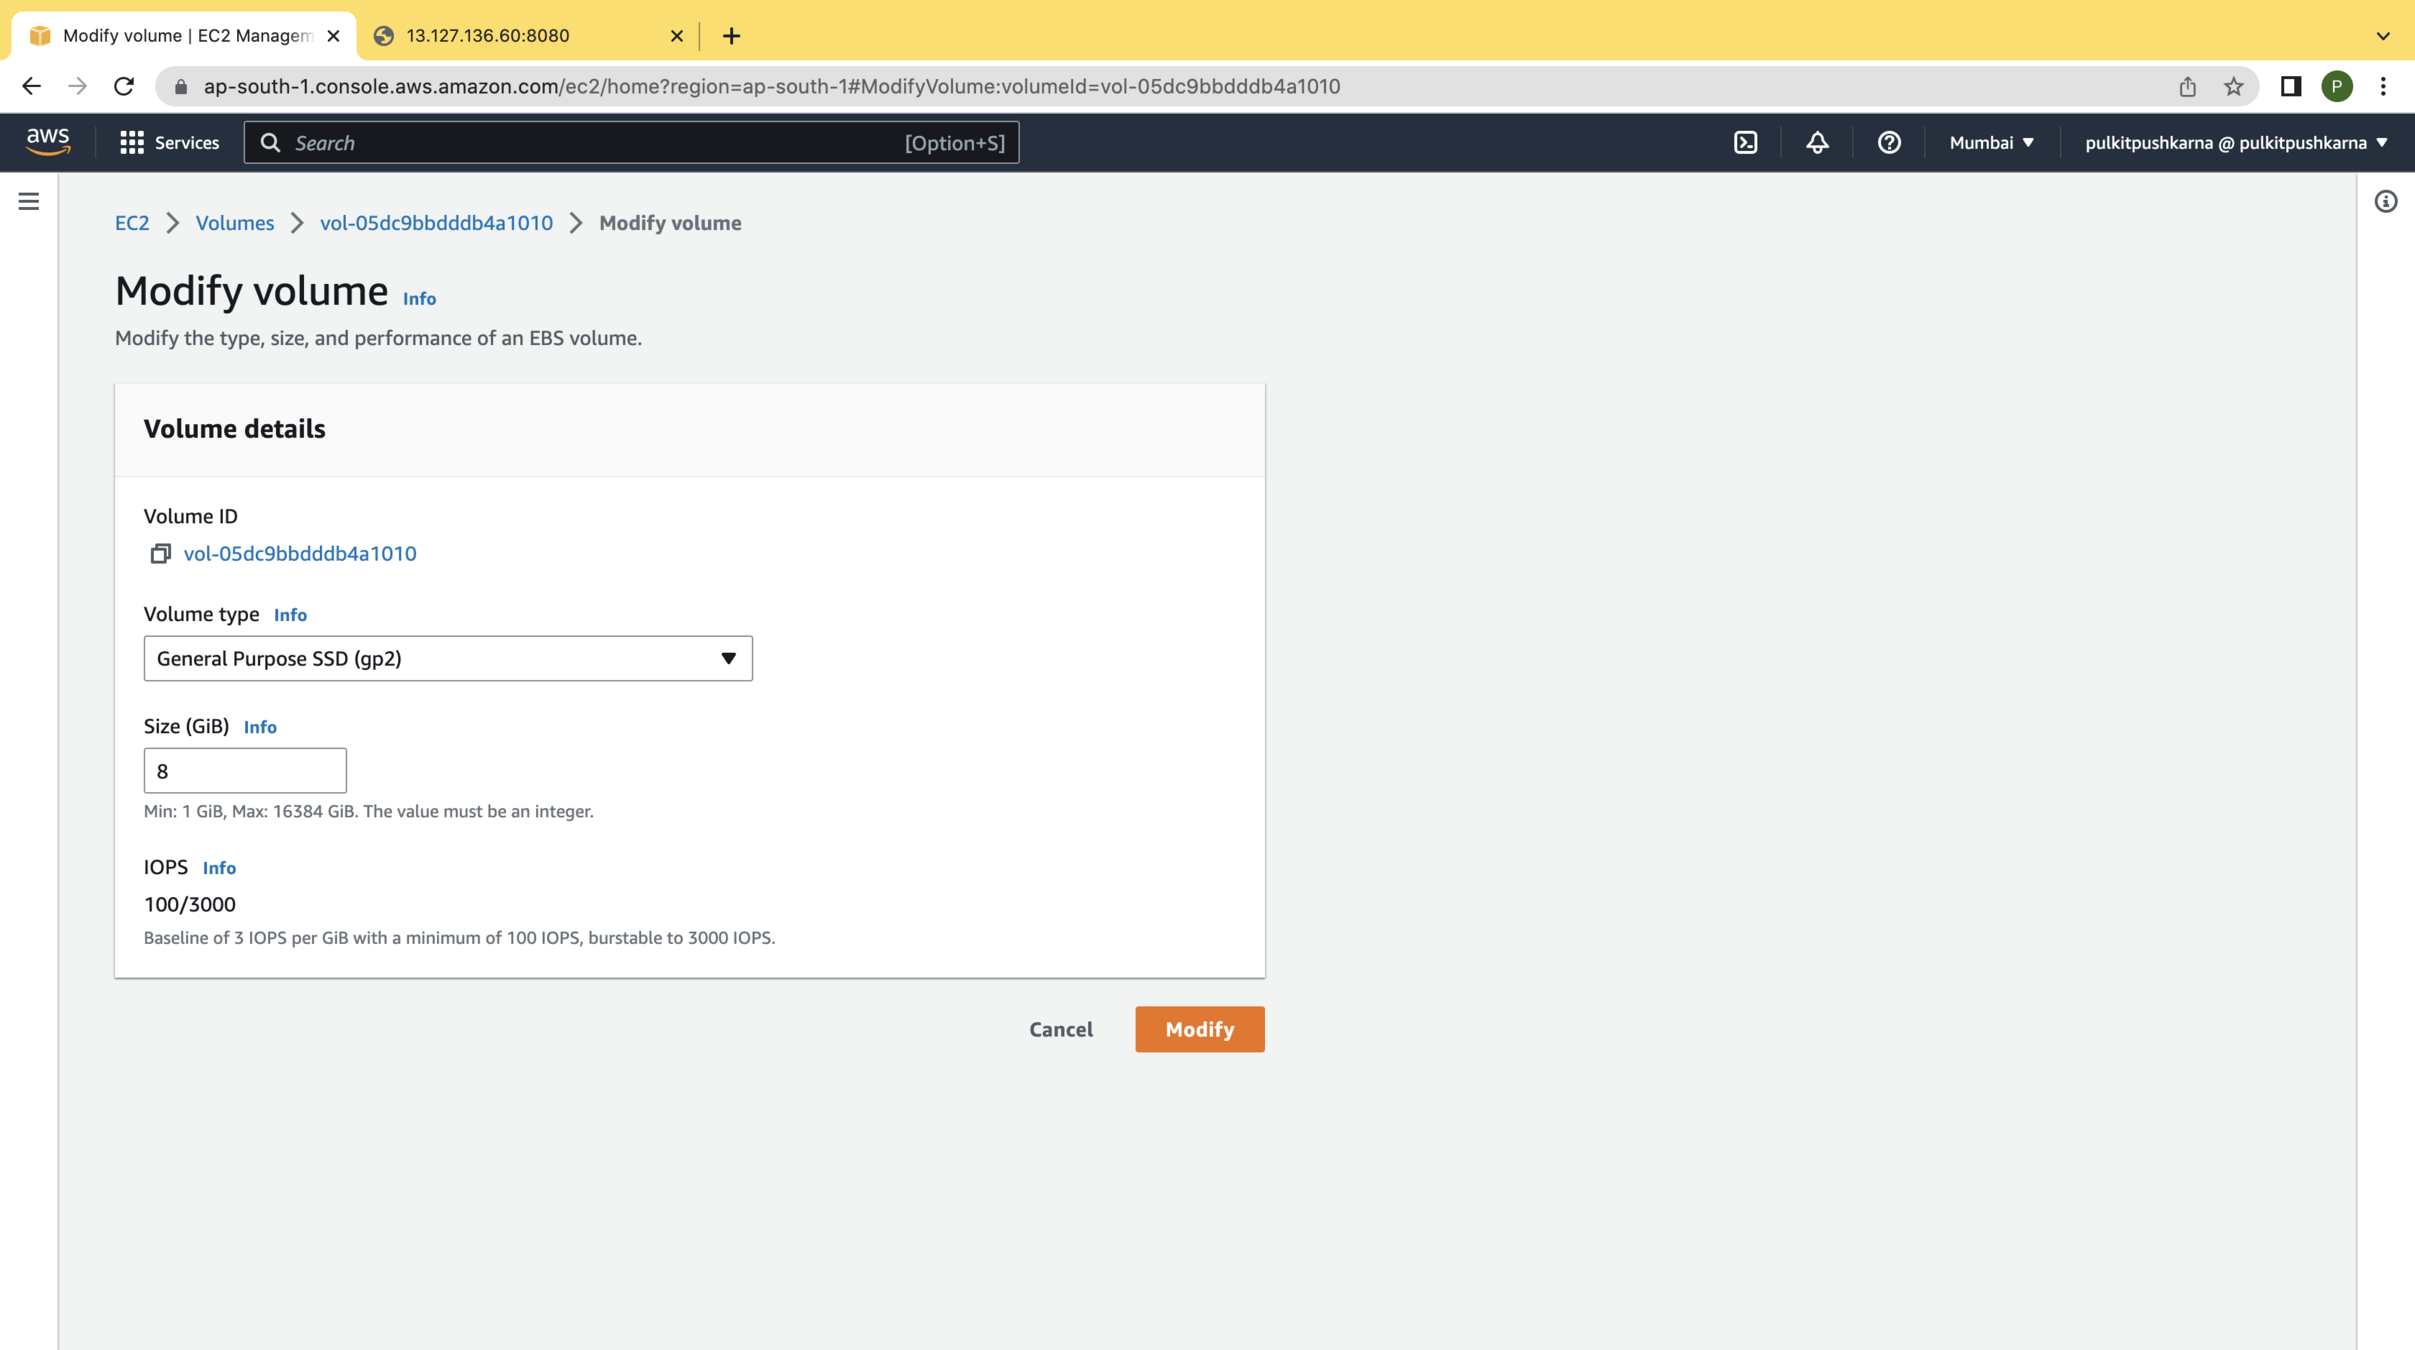
Task: Expand the pulkitpushkarna account menu
Action: click(2235, 142)
